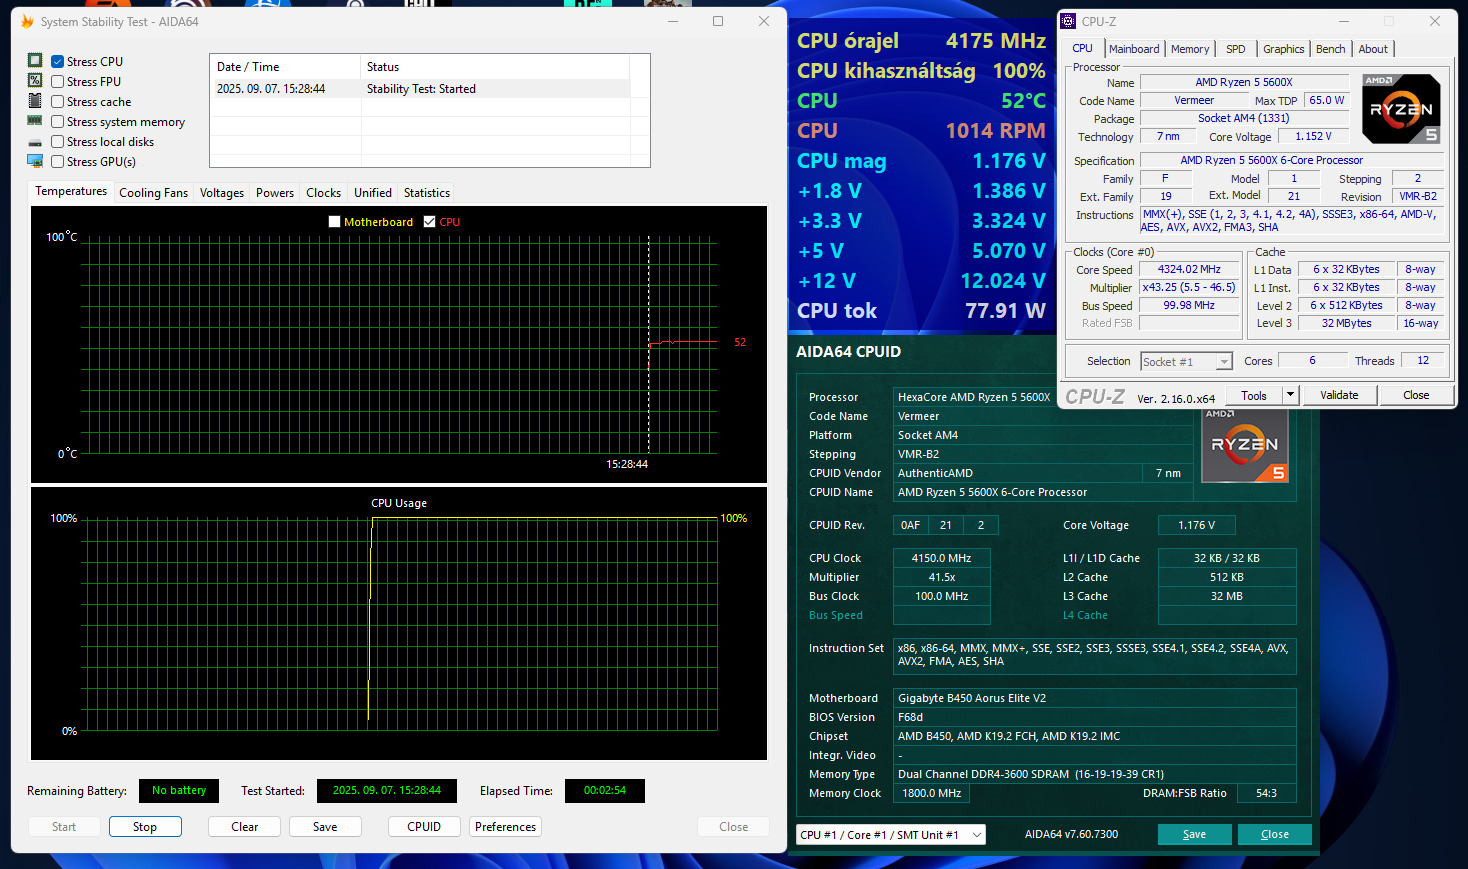Click the drive icon beside Stress local disks
The width and height of the screenshot is (1468, 869).
[35, 143]
